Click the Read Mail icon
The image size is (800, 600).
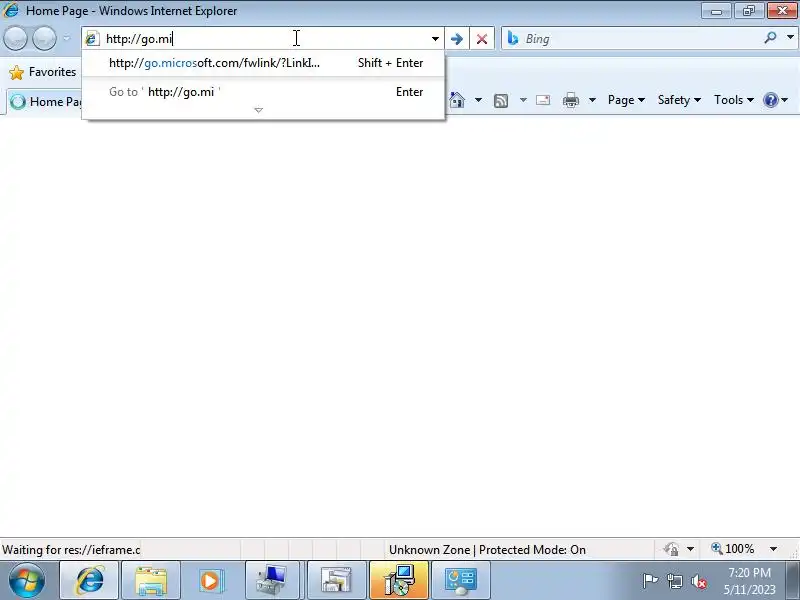coord(543,100)
